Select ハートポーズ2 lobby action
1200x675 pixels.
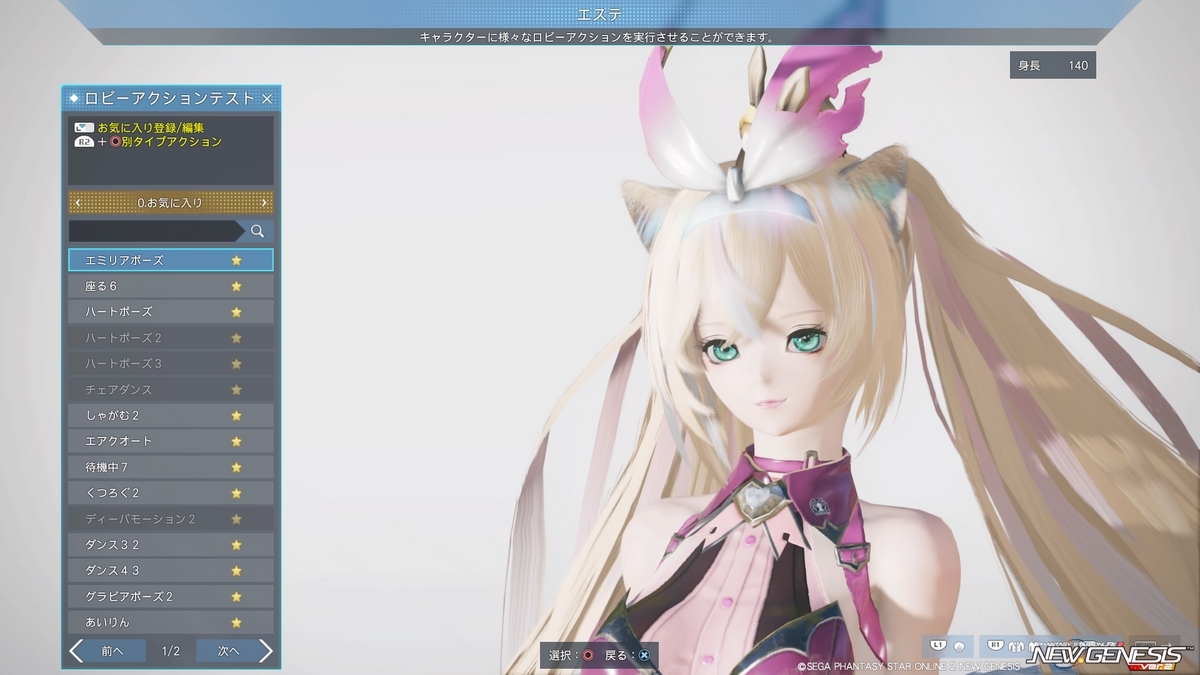pos(171,338)
